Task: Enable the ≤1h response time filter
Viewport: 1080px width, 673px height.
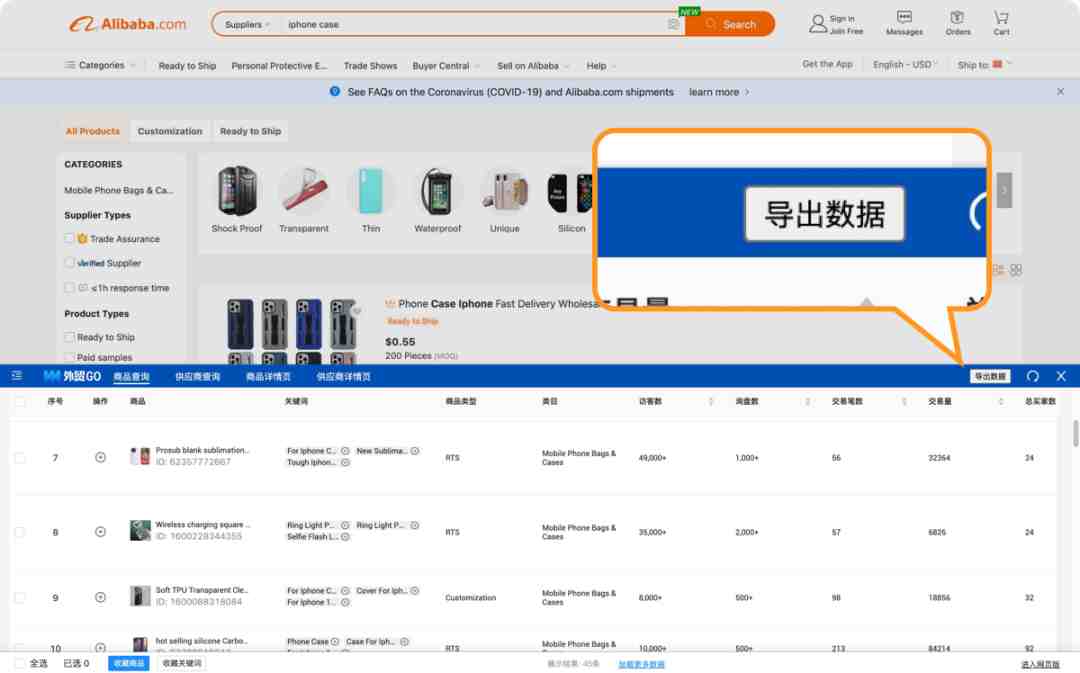Action: click(x=69, y=287)
